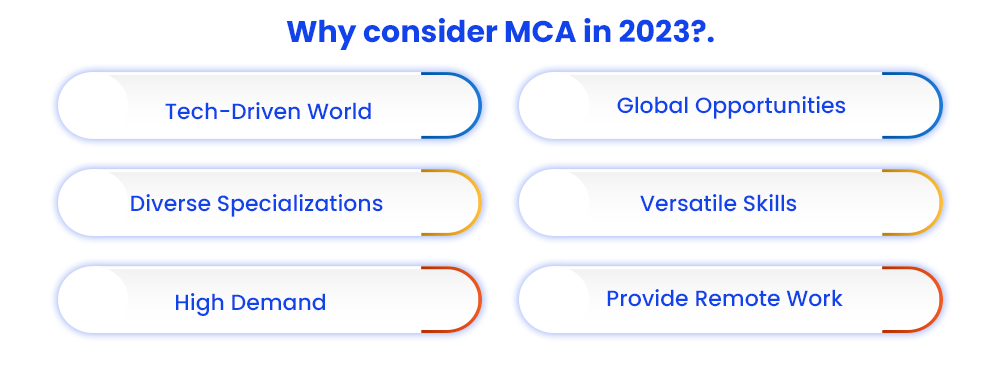Viewport: 1000px width, 366px height.
Task: Click the 'Why consider MCA in 2023?' heading
Action: (501, 32)
